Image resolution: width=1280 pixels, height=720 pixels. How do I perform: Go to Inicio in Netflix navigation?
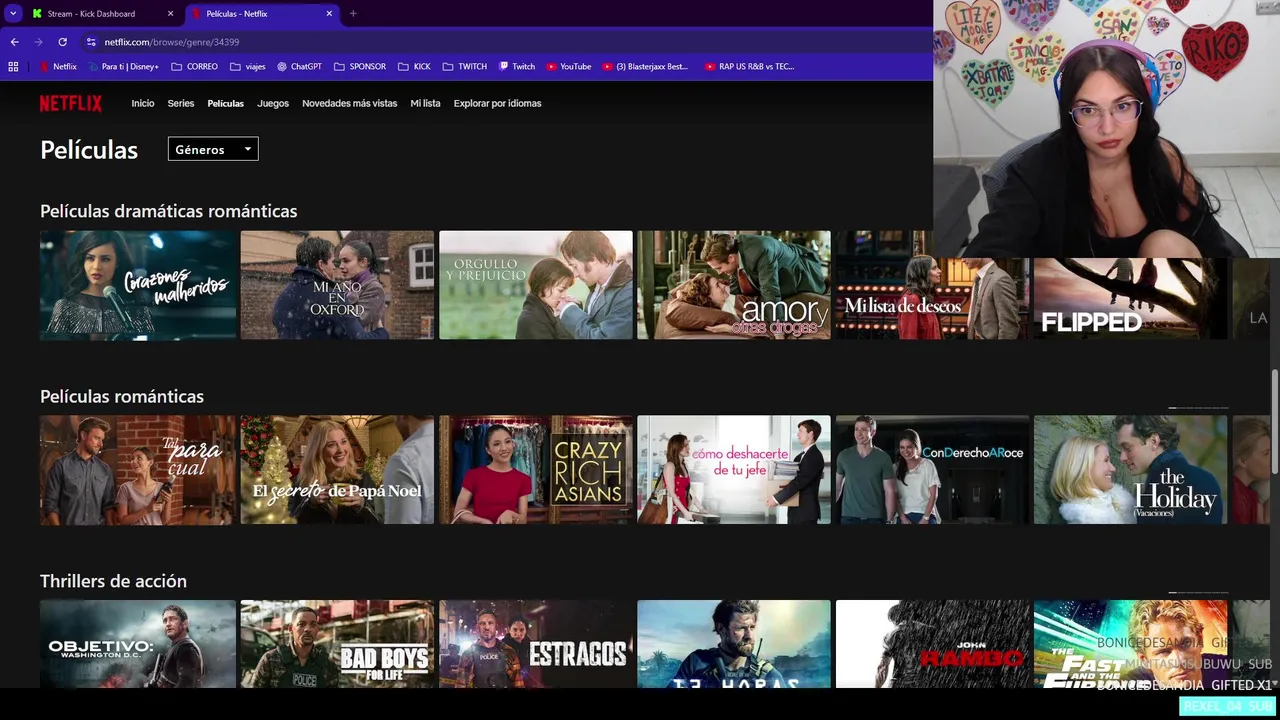[143, 103]
